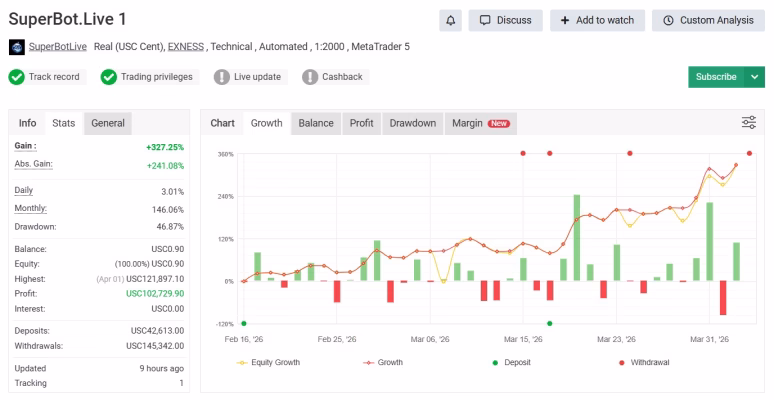Viewport: 774px width, 400px height.
Task: Click the SuperBotLive avatar icon
Action: [16, 47]
